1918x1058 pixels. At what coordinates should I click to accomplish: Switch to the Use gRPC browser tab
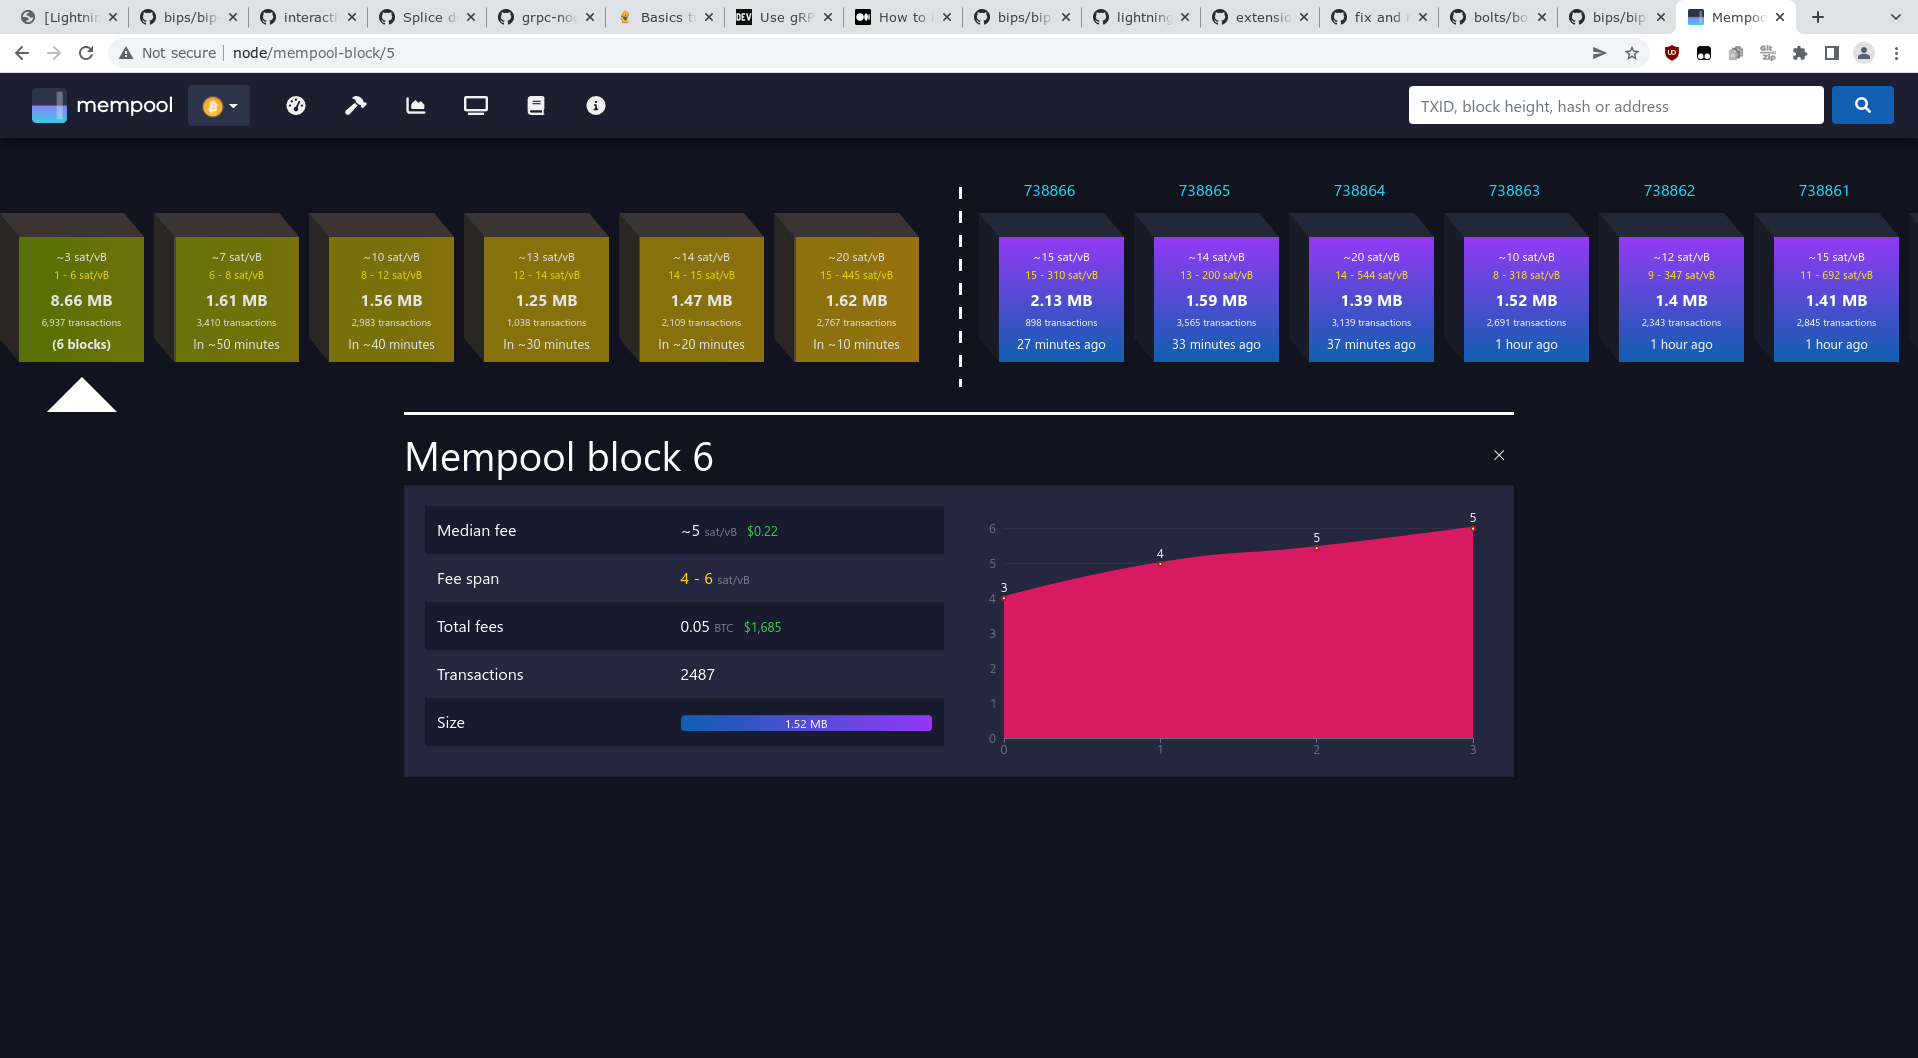[x=786, y=17]
